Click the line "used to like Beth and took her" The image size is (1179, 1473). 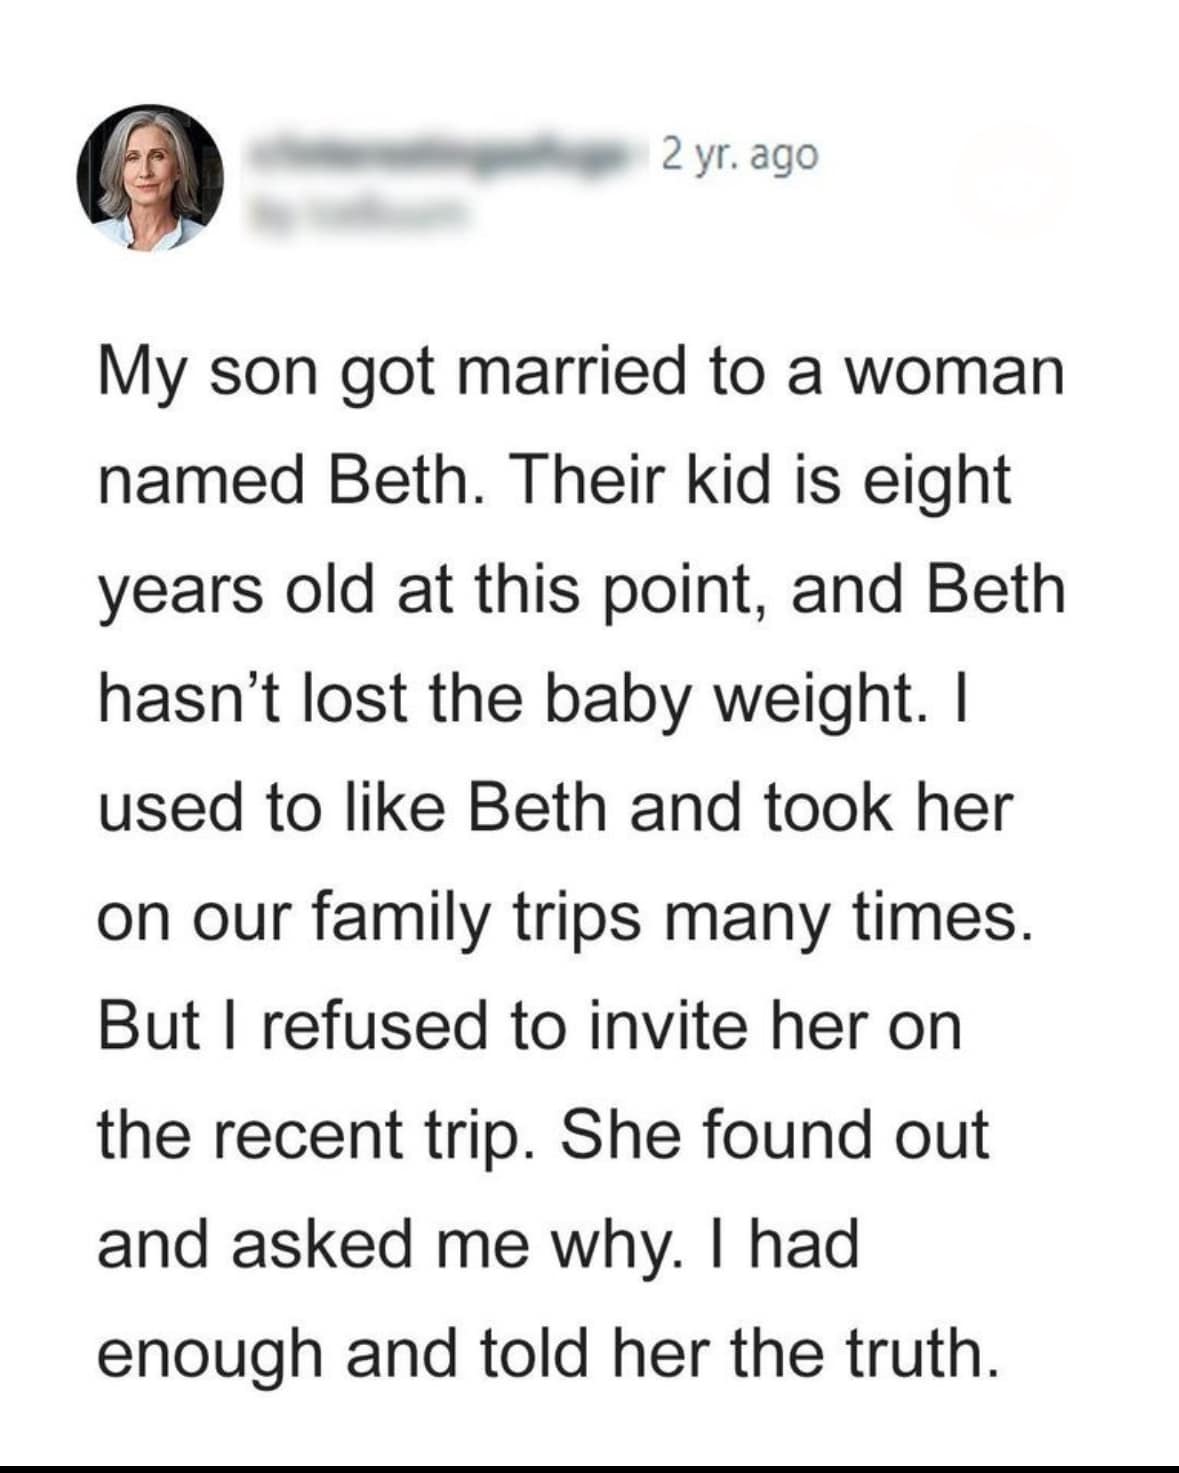[555, 808]
